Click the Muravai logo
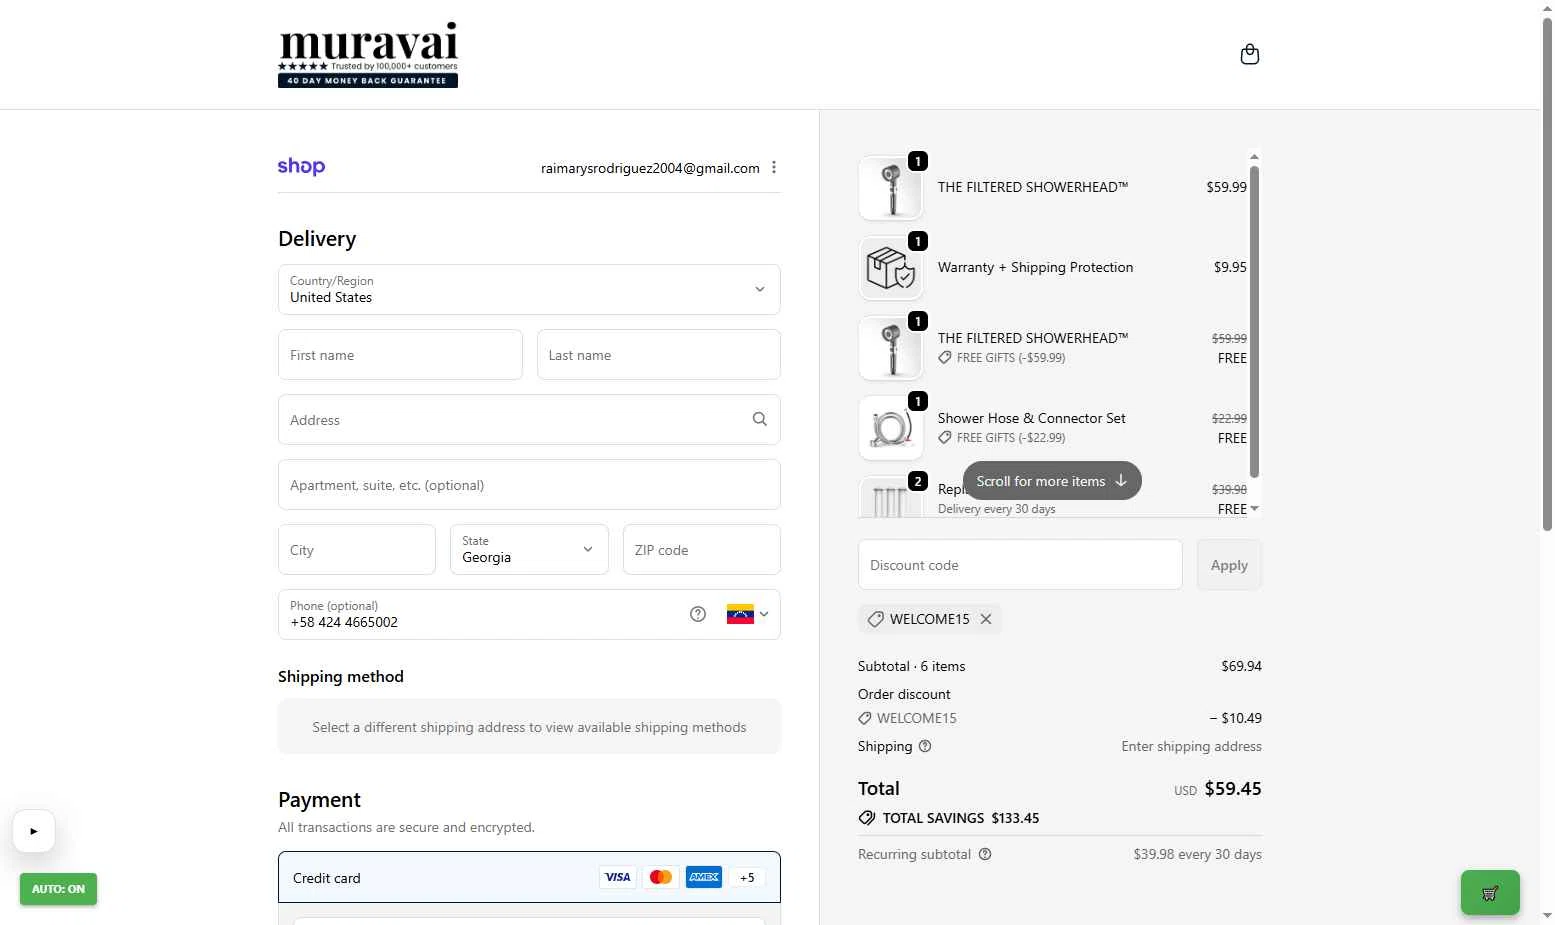1555x925 pixels. pos(368,55)
